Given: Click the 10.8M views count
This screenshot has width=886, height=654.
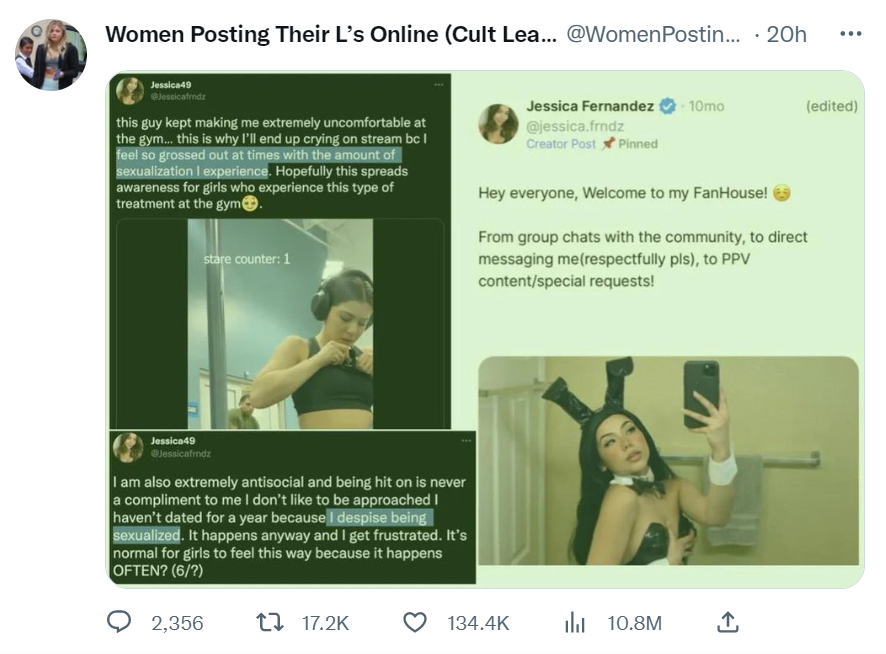Looking at the screenshot, I should point(635,623).
